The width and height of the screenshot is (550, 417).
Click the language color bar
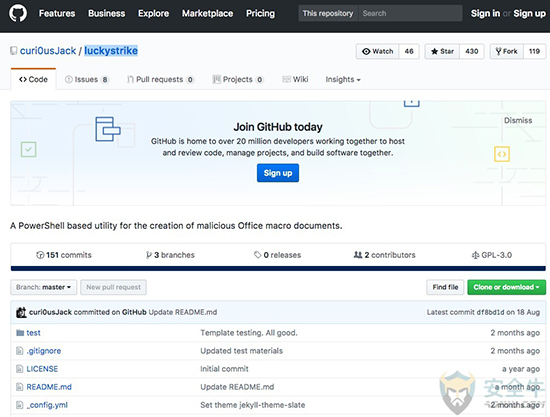click(278, 269)
